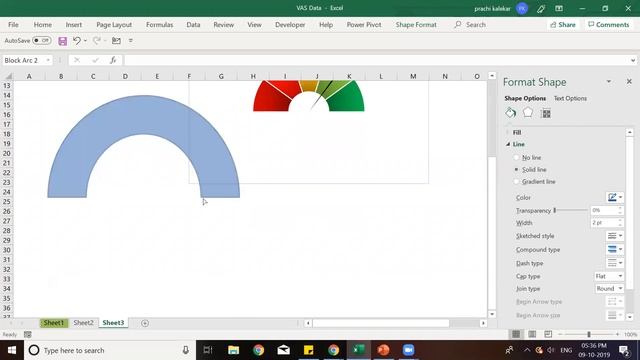
Task: Open the File menu
Action: coord(13,24)
